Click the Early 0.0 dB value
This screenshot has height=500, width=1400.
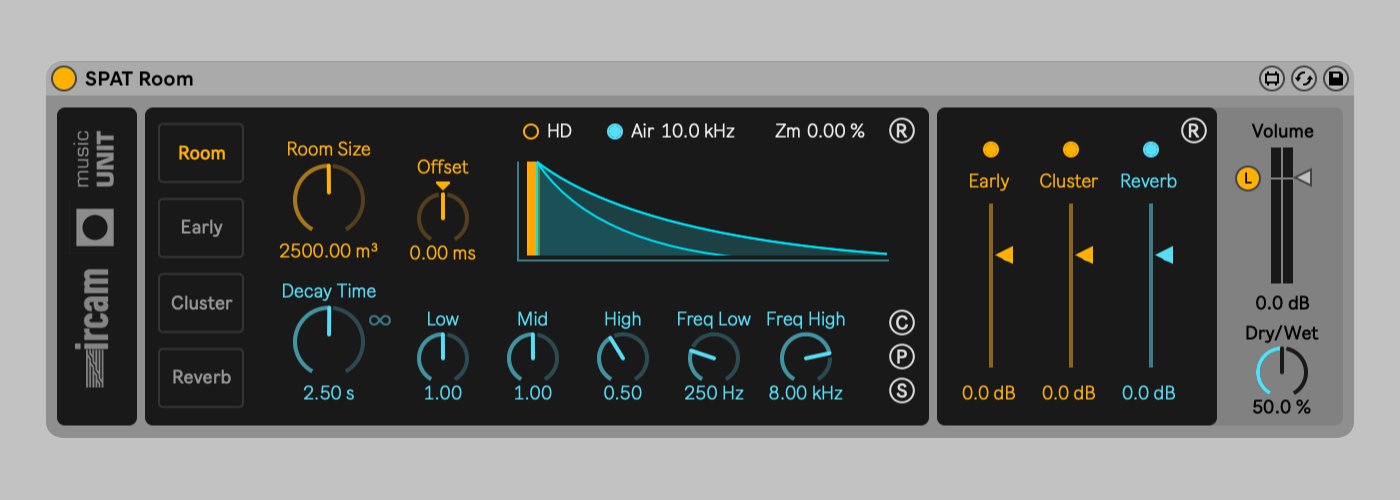pos(989,393)
